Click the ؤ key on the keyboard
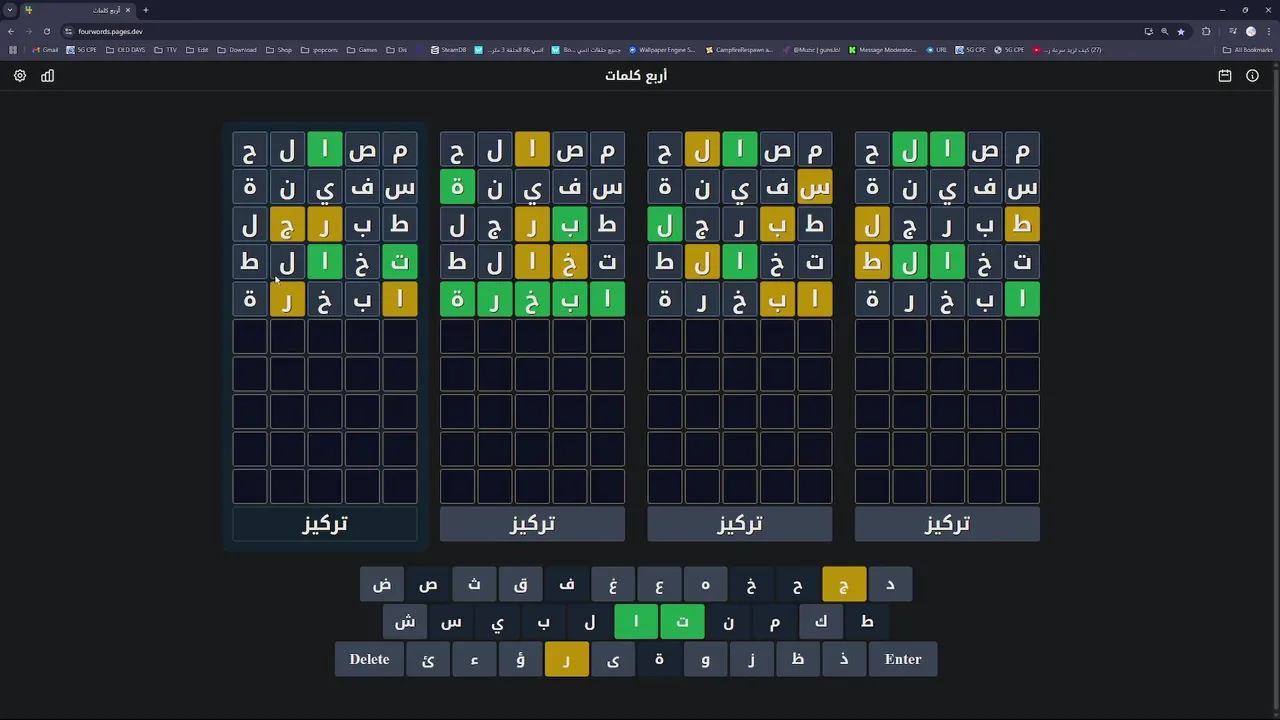Viewport: 1280px width, 720px height. point(521,659)
